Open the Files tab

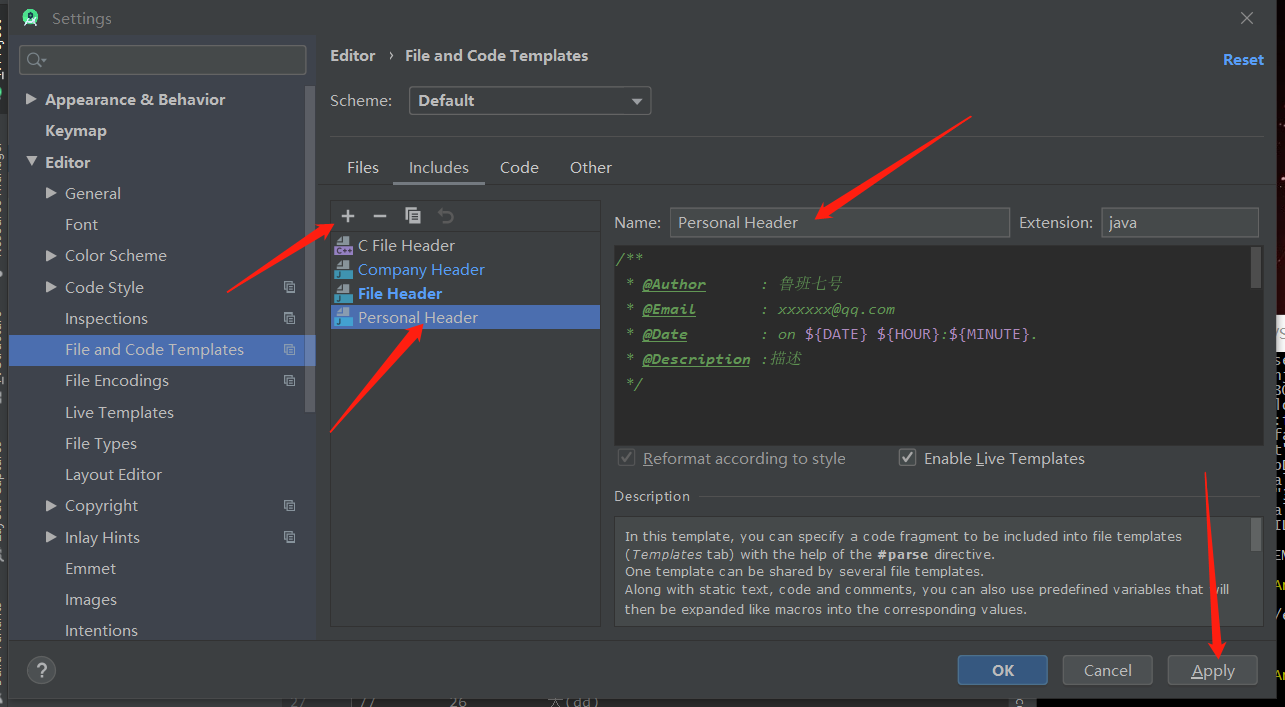click(362, 167)
